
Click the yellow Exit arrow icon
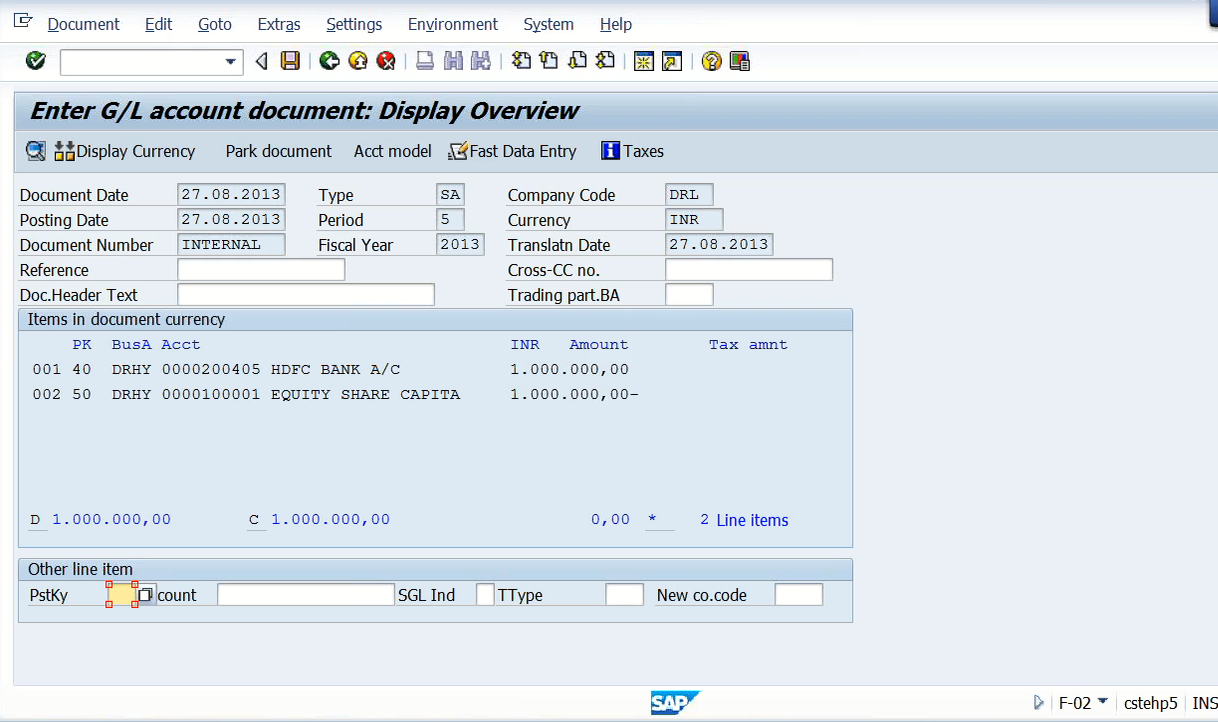coord(358,62)
